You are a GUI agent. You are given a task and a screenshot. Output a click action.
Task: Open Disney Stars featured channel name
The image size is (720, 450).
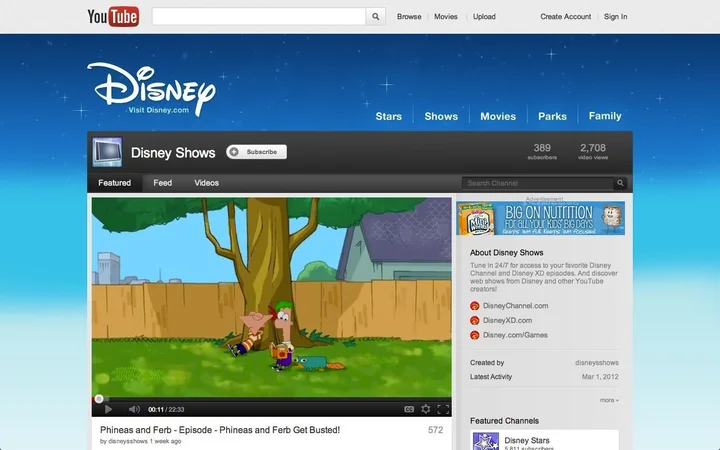pos(527,440)
